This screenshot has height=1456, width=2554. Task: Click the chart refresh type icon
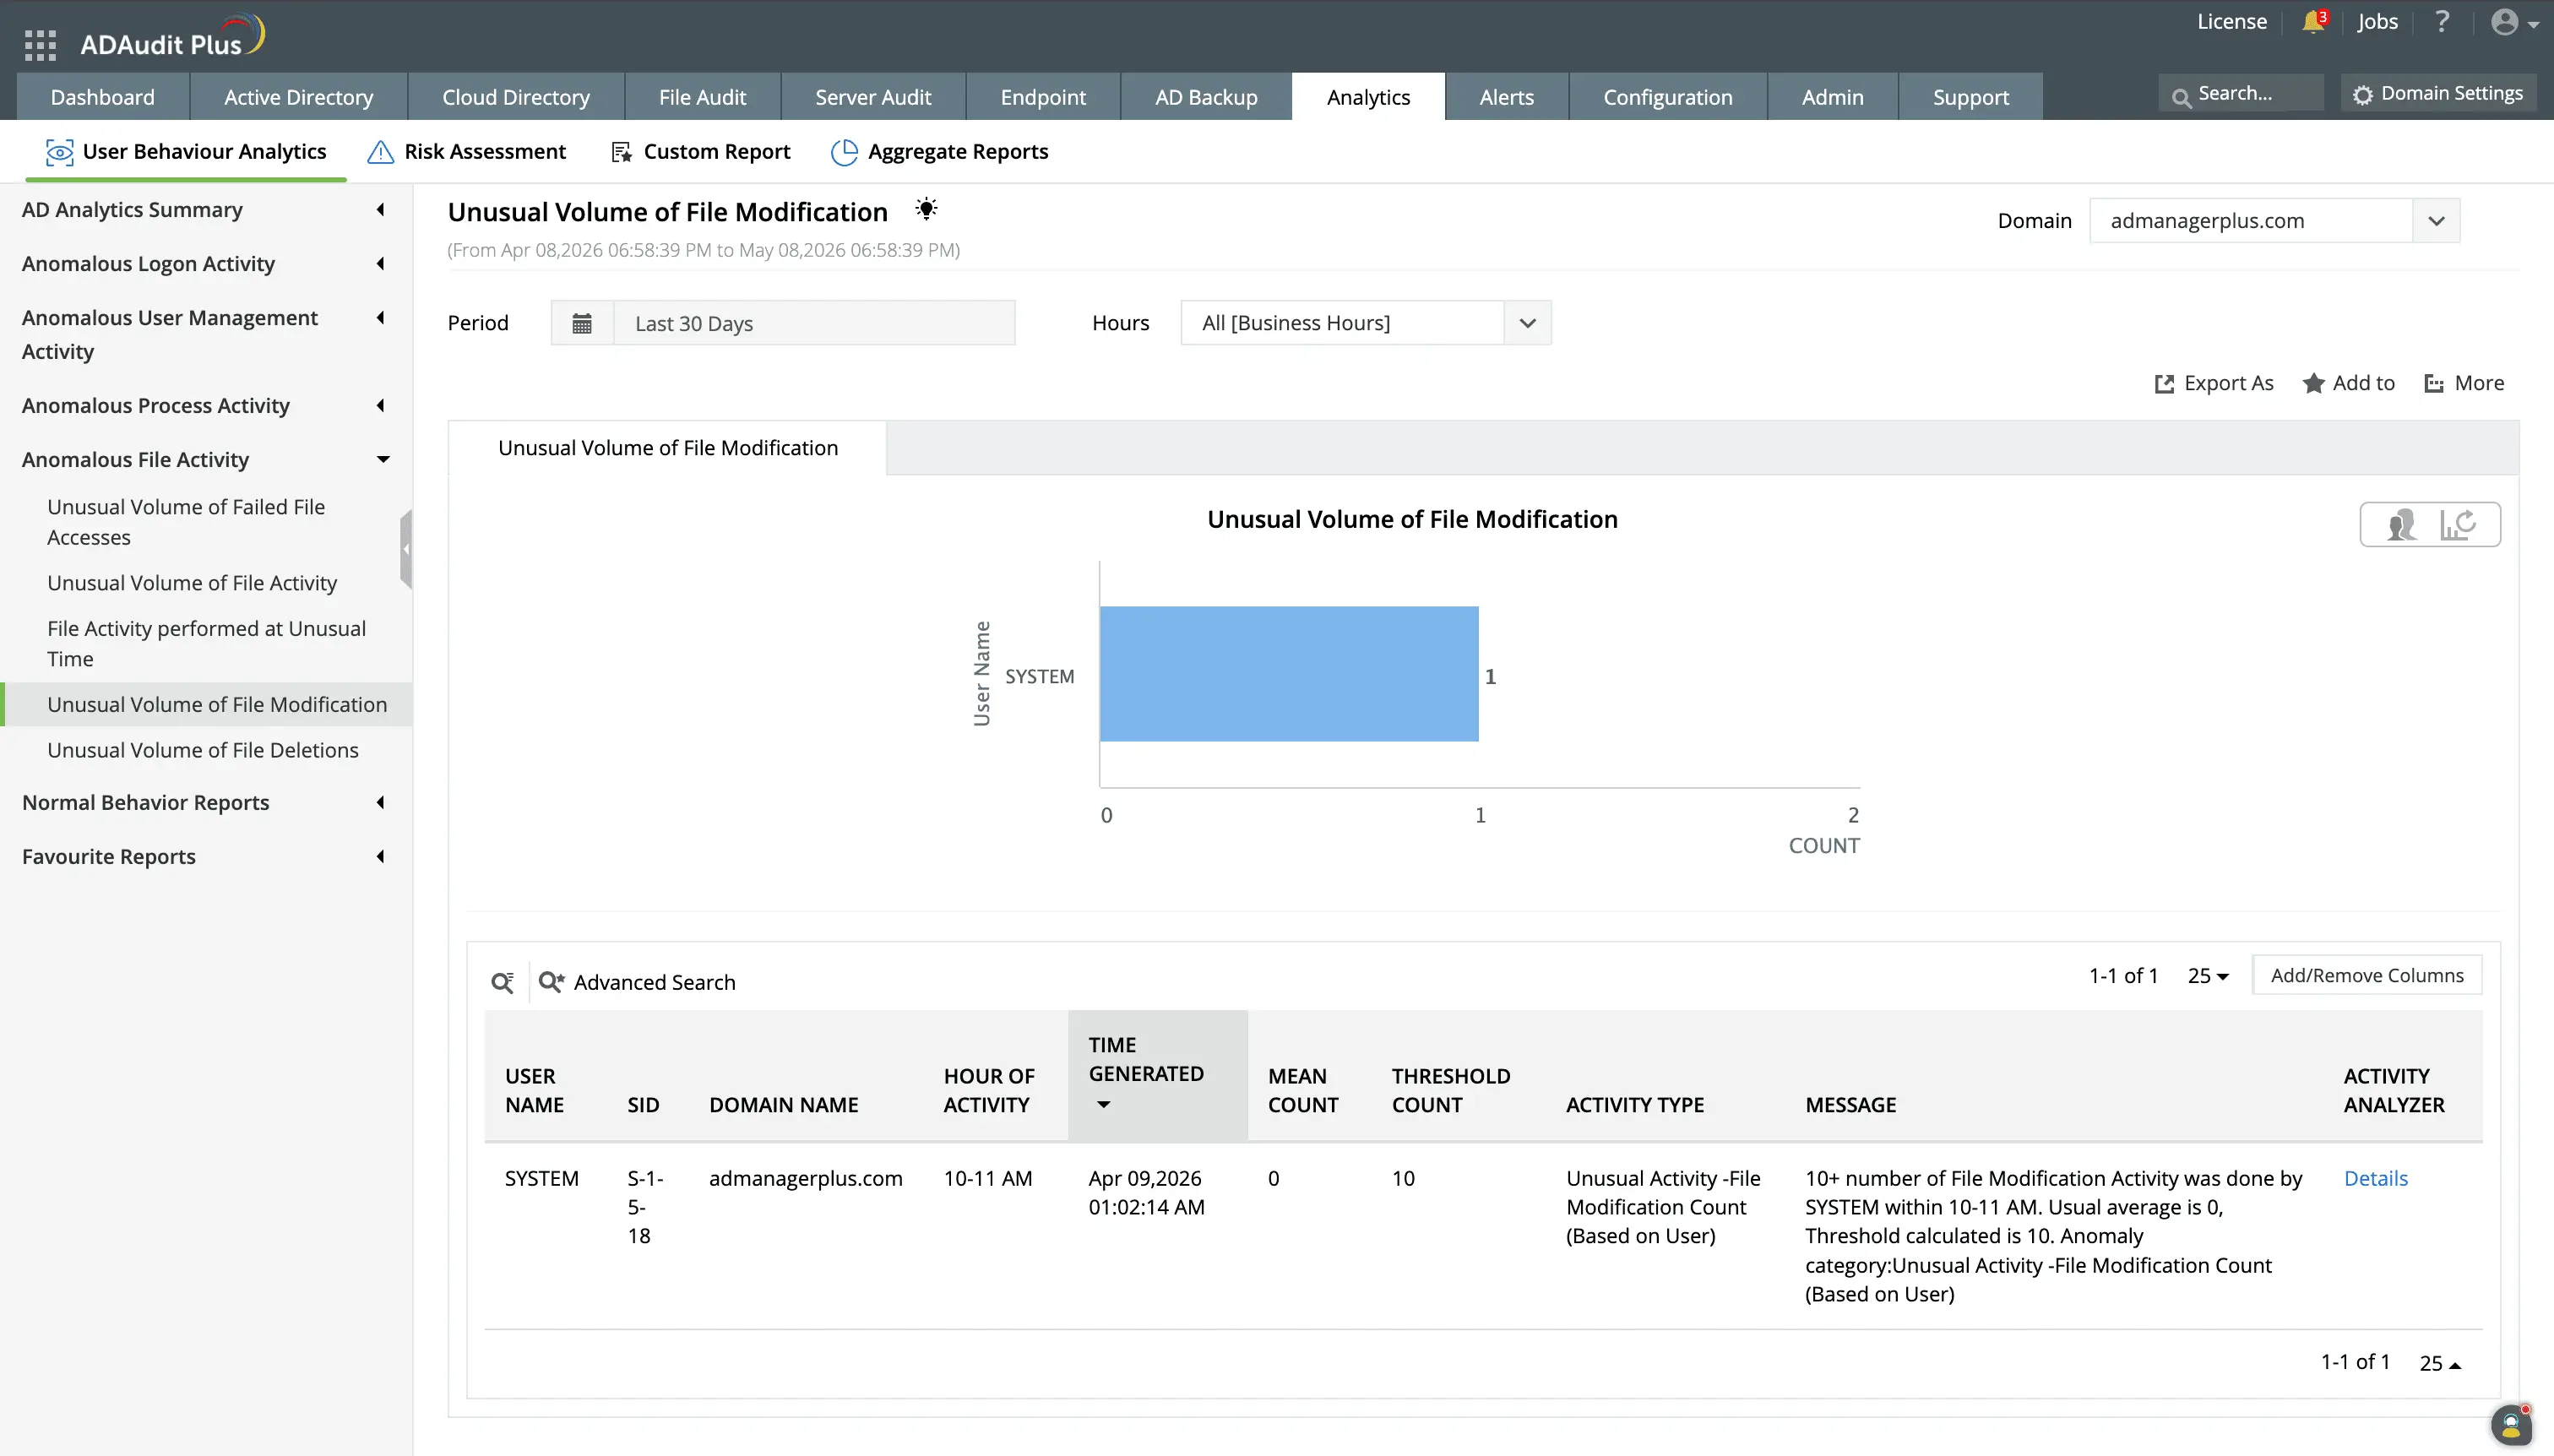pyautogui.click(x=2458, y=524)
